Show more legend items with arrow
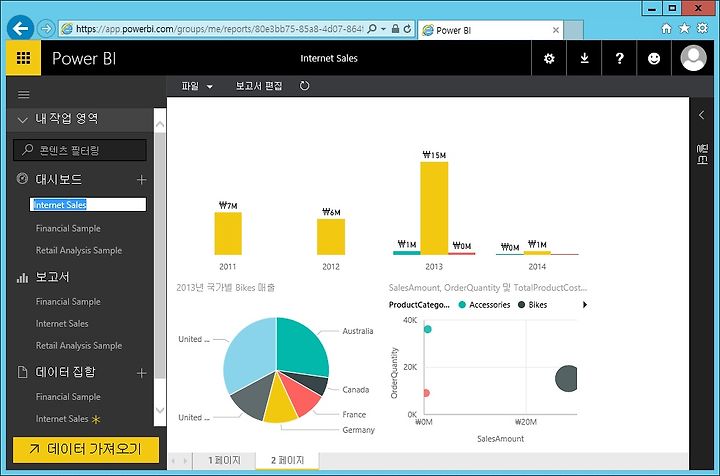The height and width of the screenshot is (476, 720). pos(585,305)
